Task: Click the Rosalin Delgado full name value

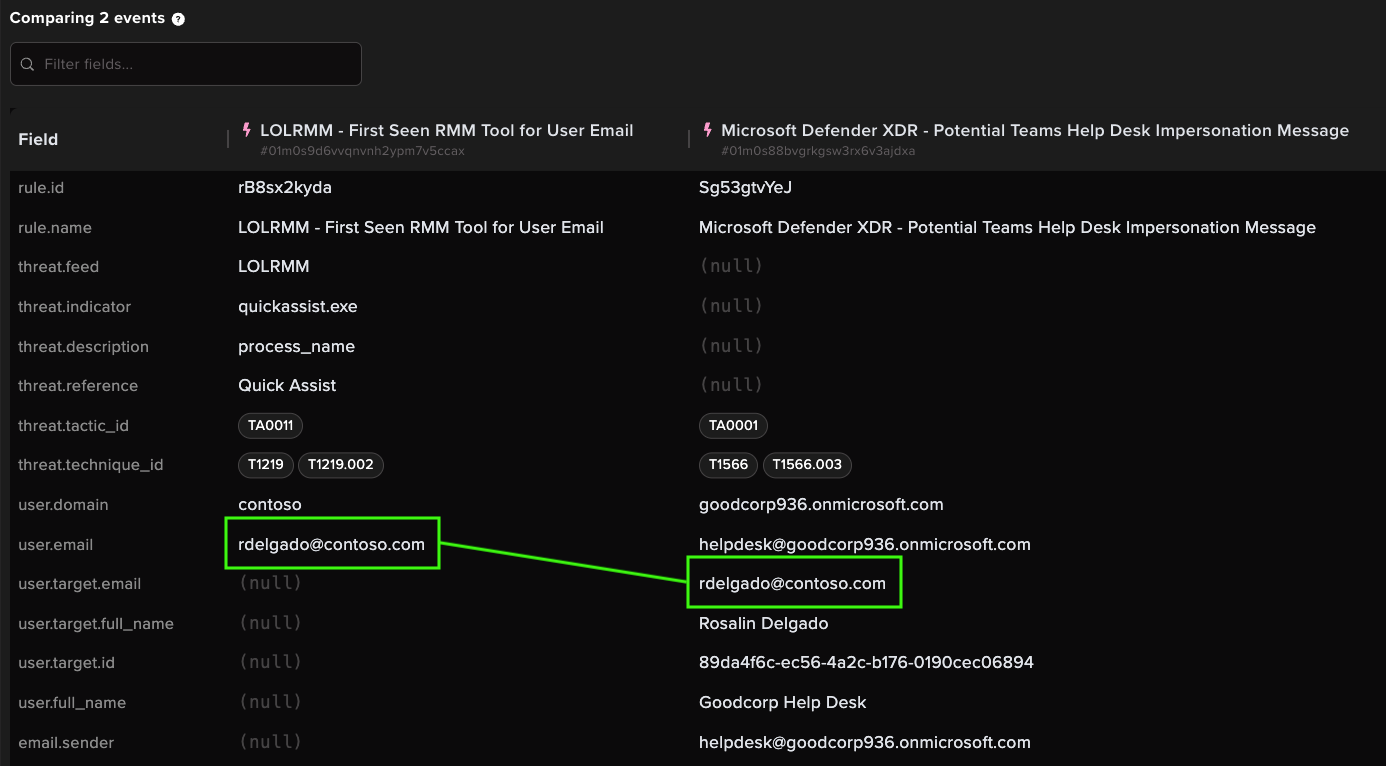Action: [x=764, y=624]
